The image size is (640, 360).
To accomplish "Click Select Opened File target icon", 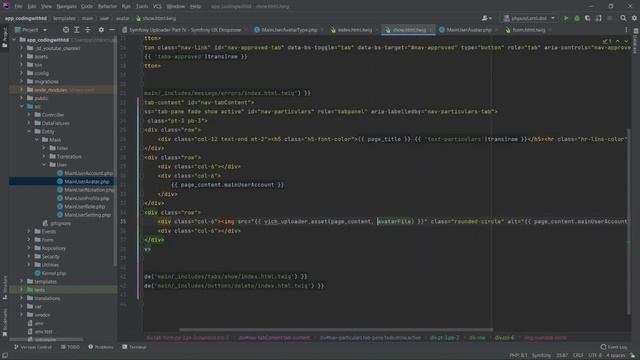I will [66, 30].
